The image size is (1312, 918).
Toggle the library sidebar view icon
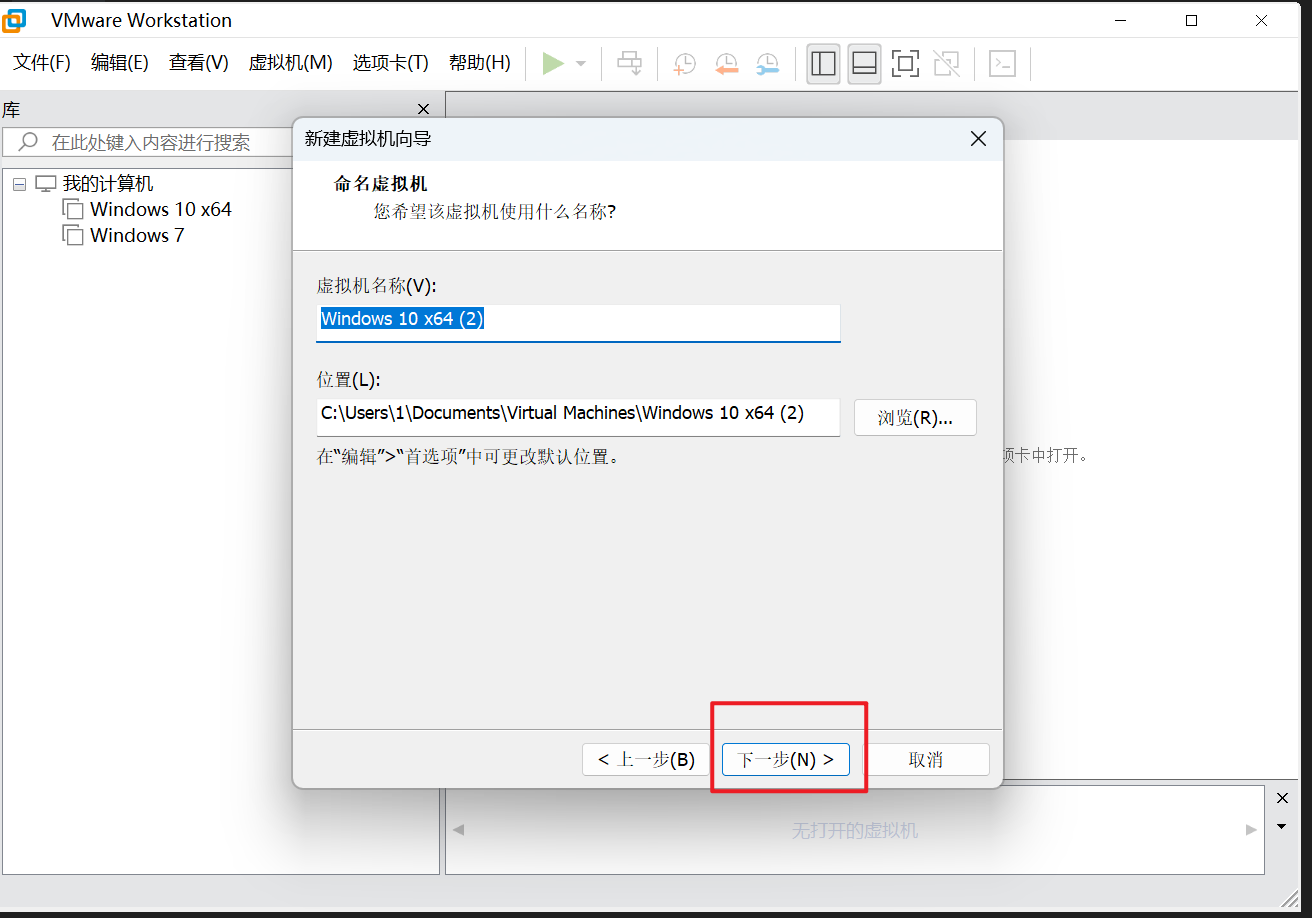(823, 64)
